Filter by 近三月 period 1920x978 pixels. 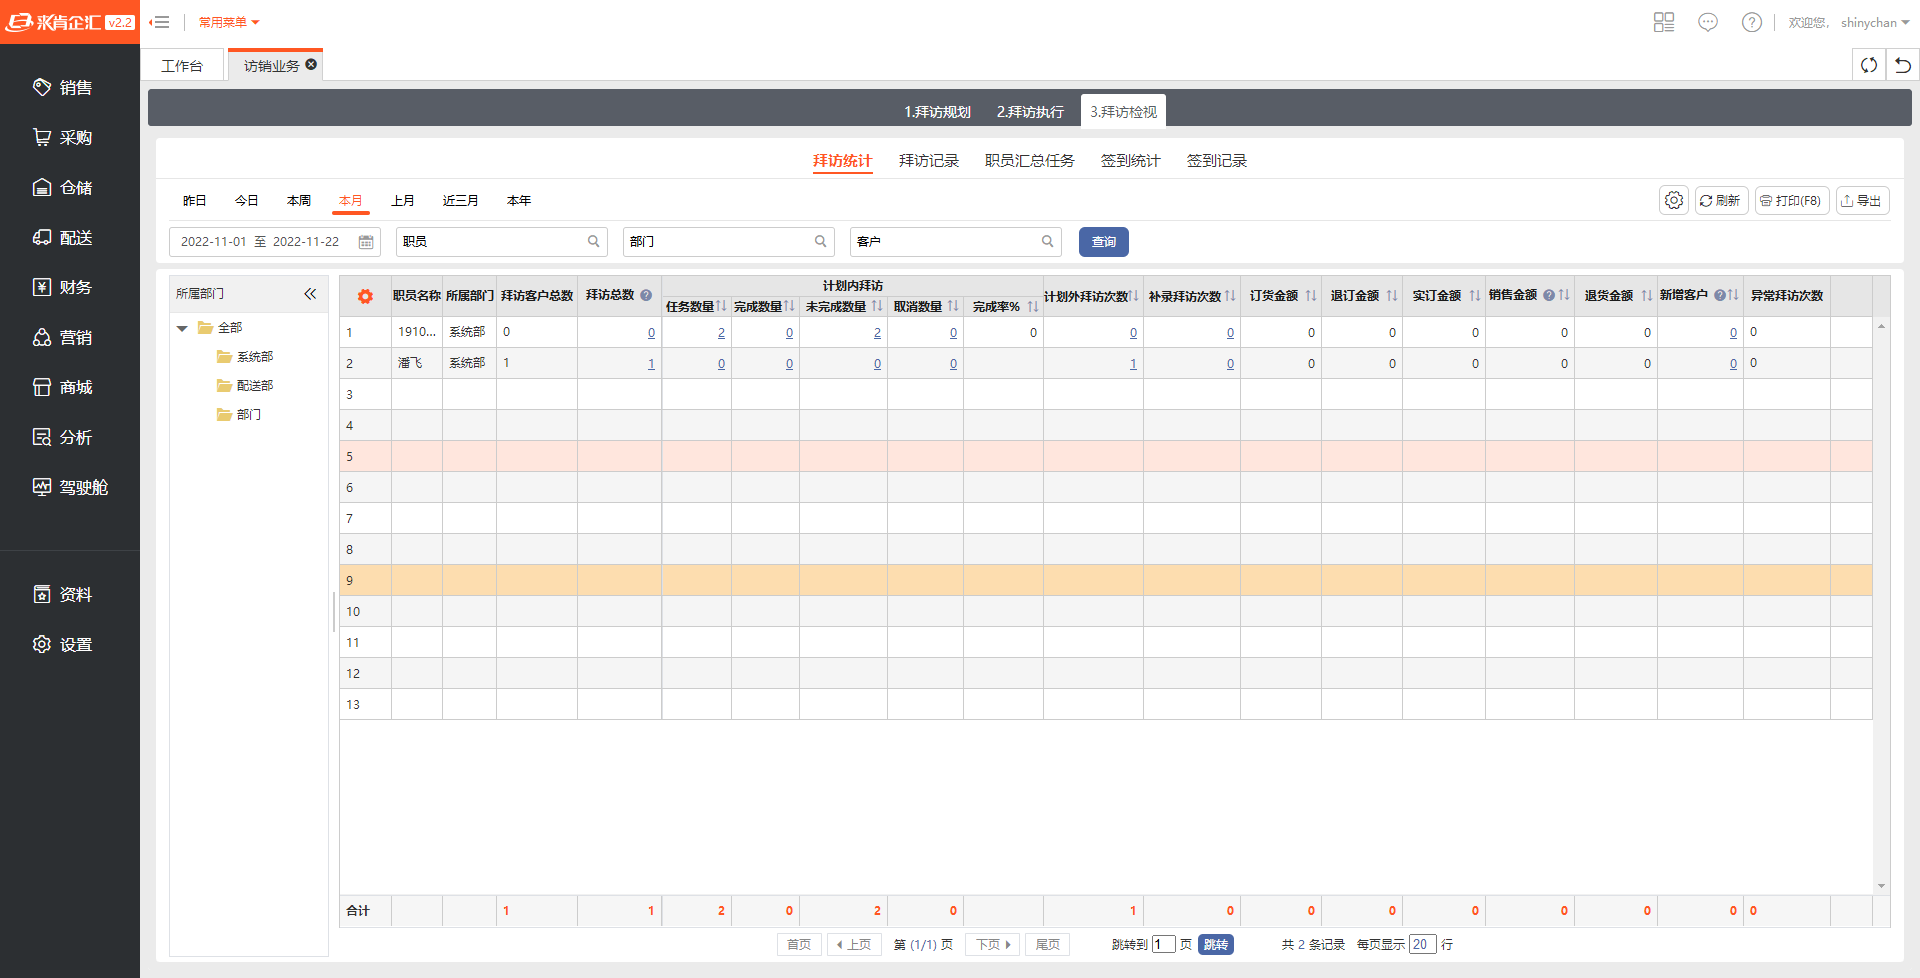[460, 201]
